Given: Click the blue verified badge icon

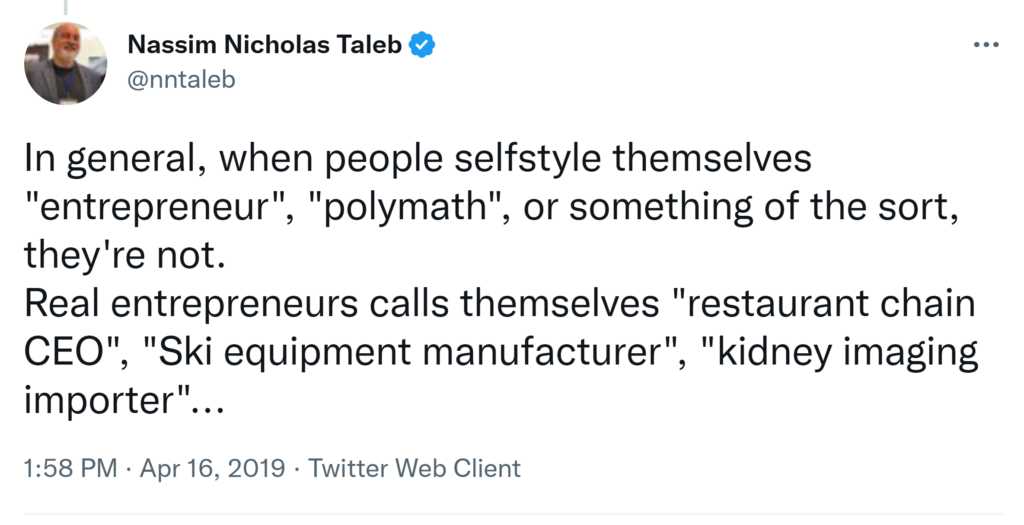Looking at the screenshot, I should tap(424, 45).
